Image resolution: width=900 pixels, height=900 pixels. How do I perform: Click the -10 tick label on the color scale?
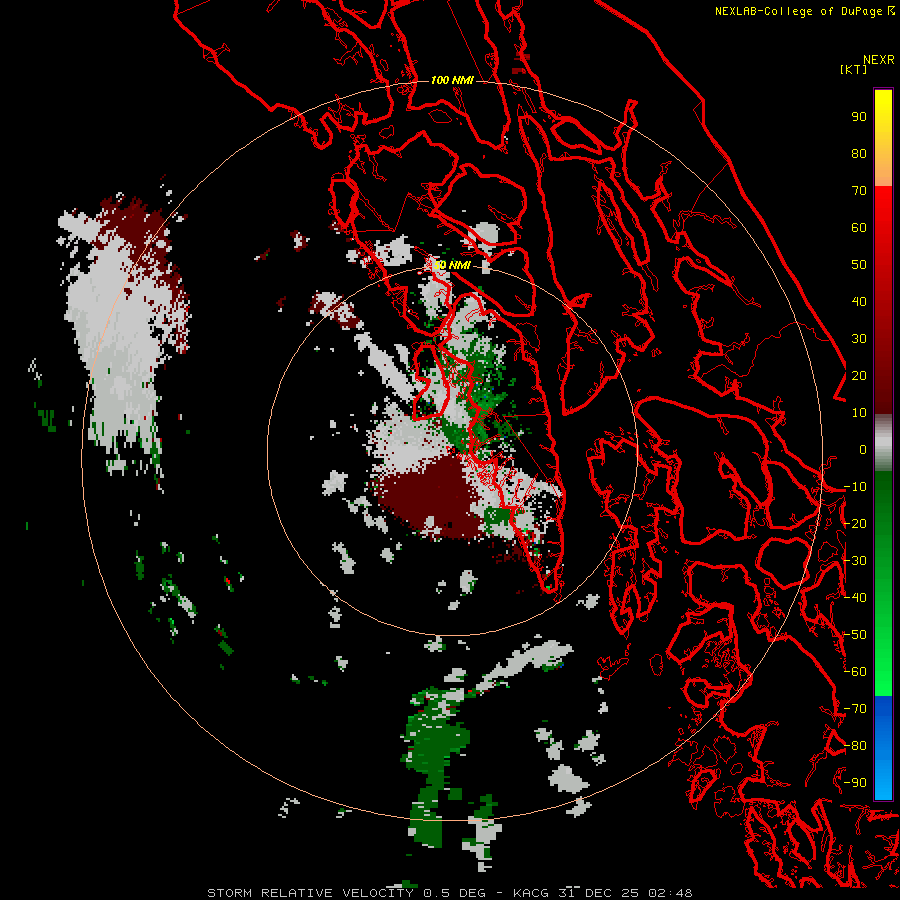coord(855,487)
